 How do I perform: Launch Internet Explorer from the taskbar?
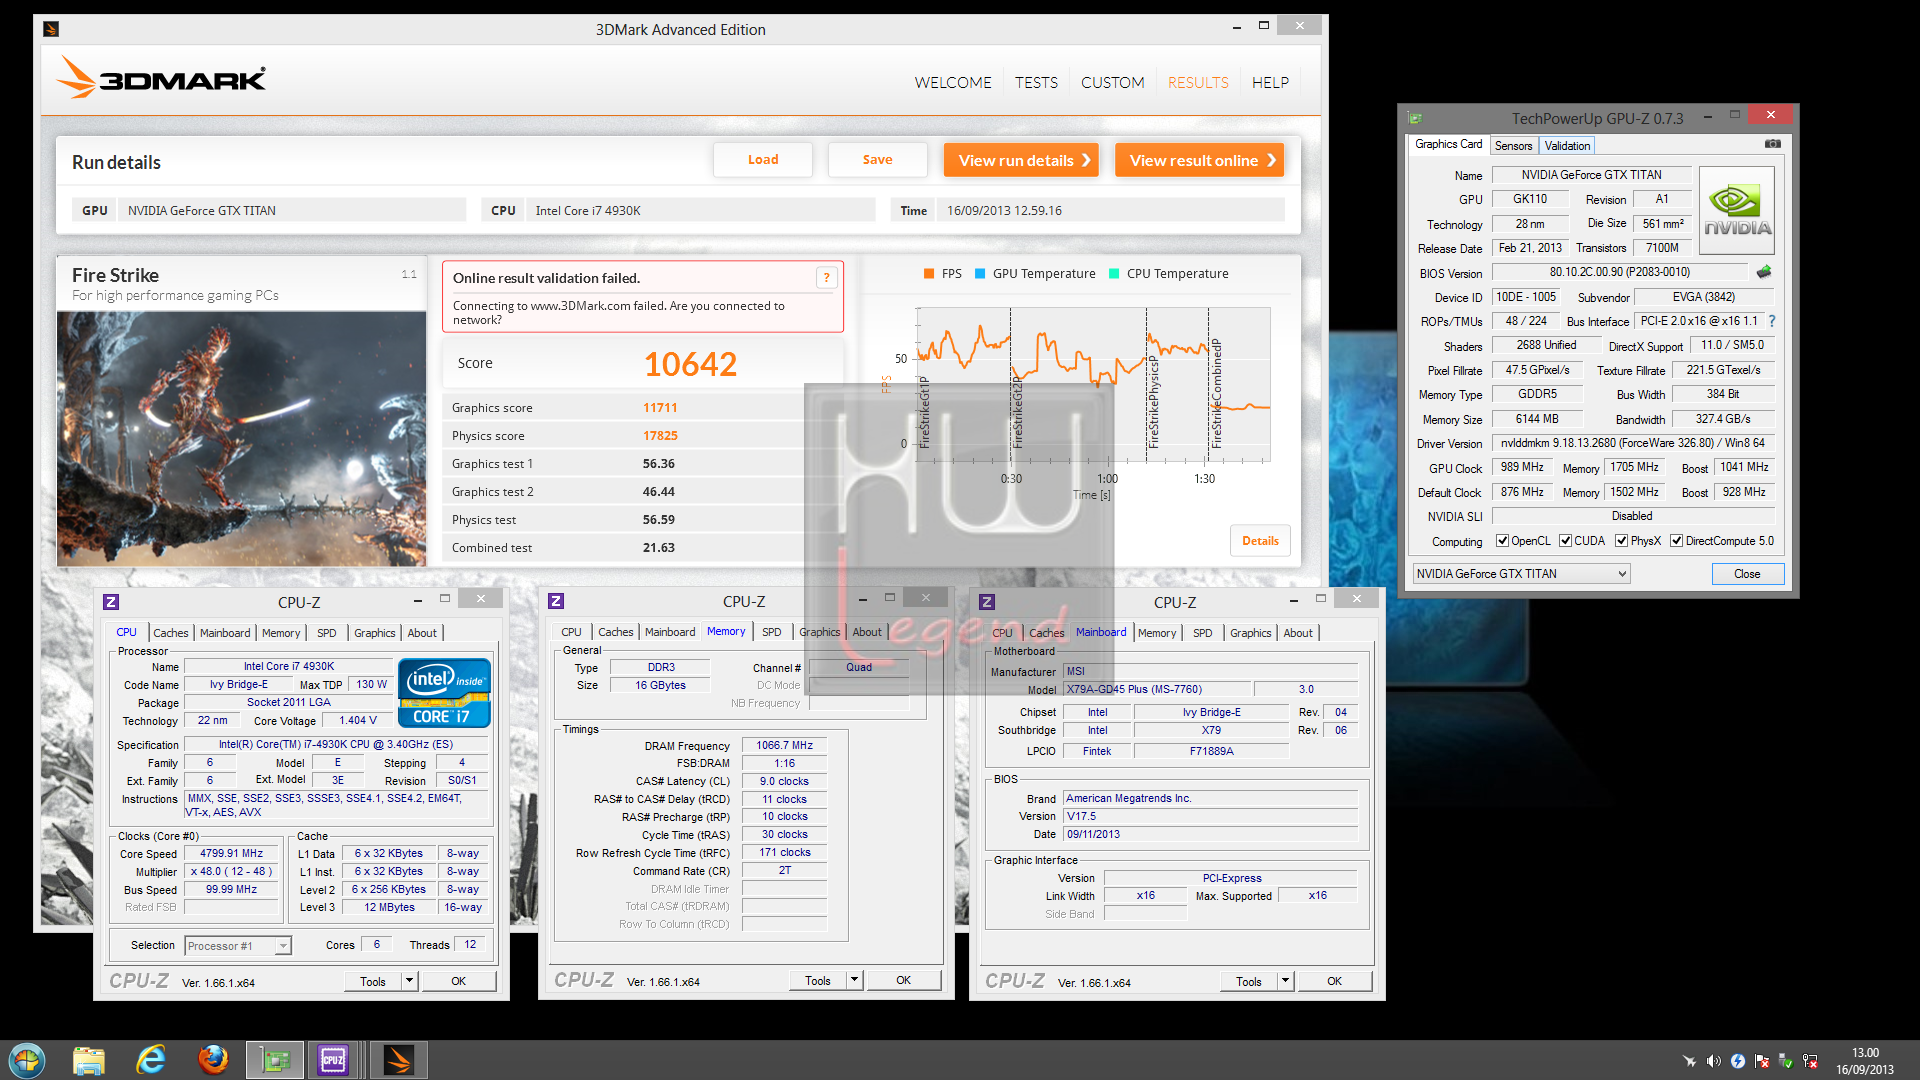click(151, 1060)
